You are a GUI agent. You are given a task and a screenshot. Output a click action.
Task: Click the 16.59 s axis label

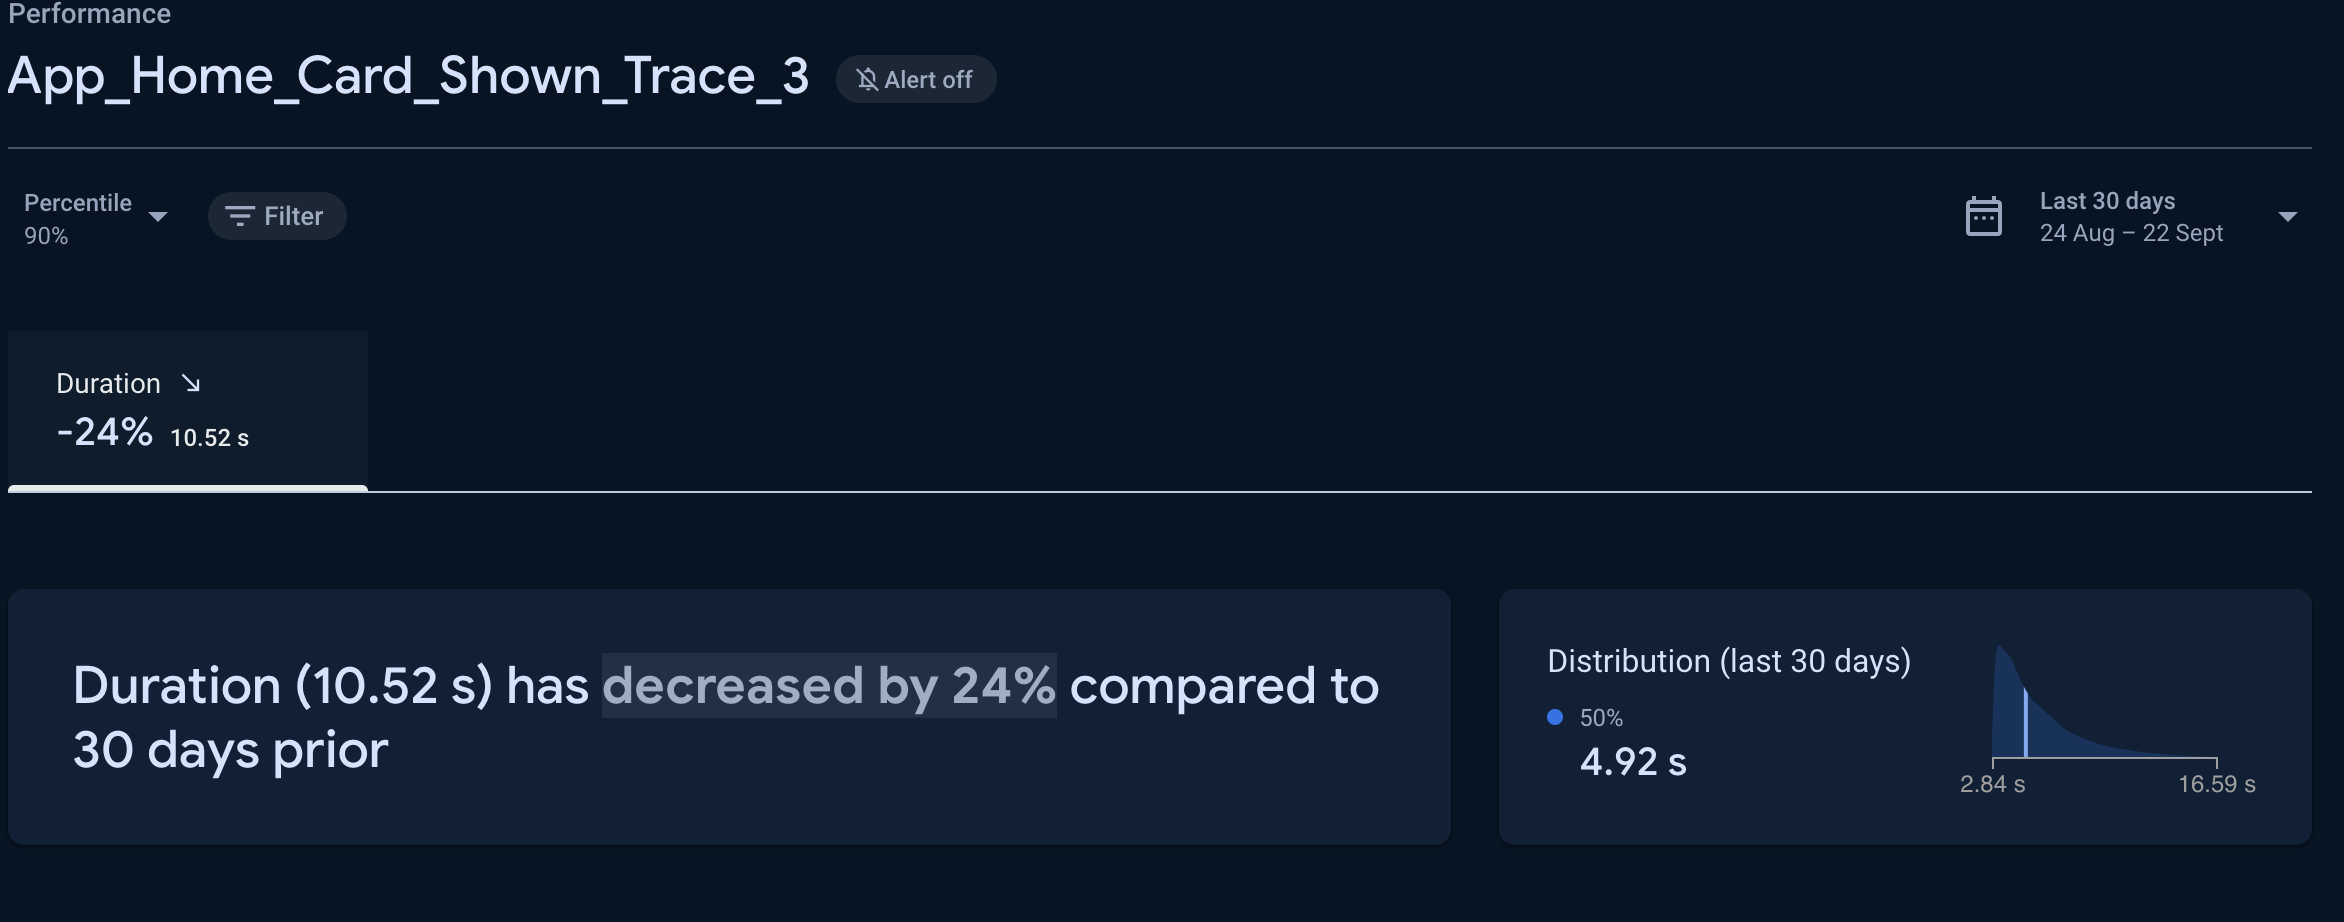coord(2217,784)
